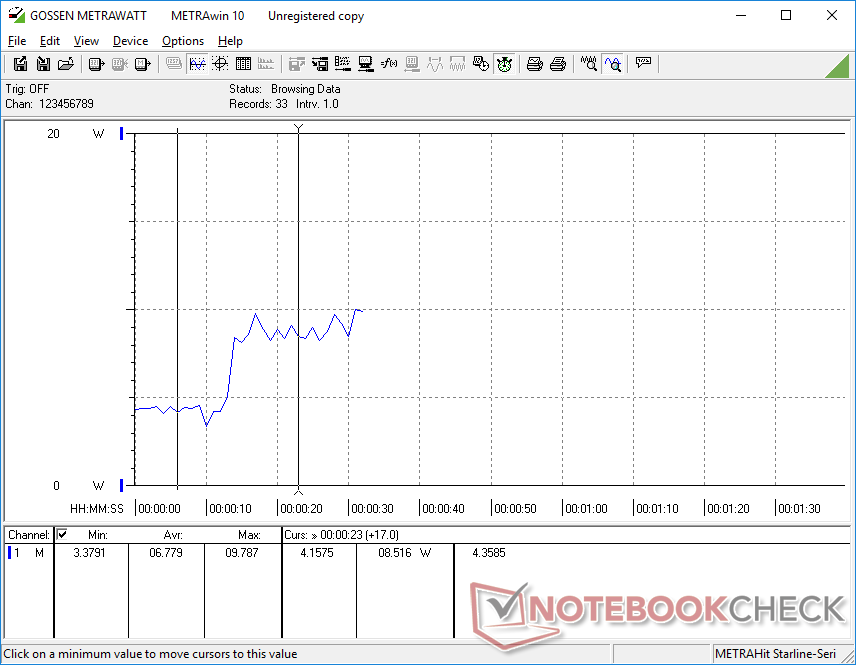Click the disk settings transfer icon

(320, 64)
